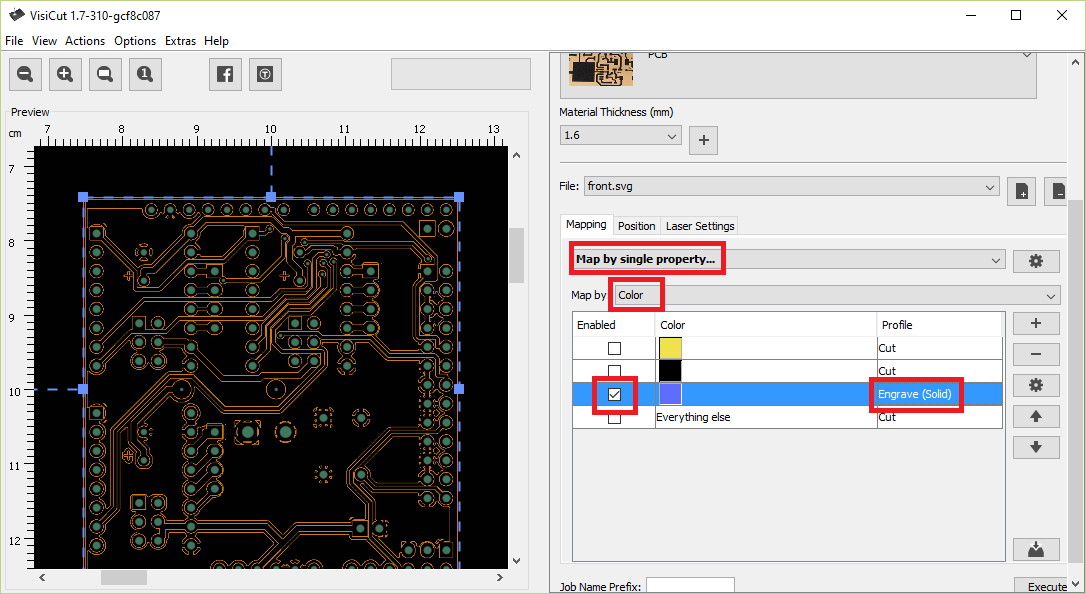Click the Enabled column header
The width and height of the screenshot is (1086, 594).
[x=614, y=325]
